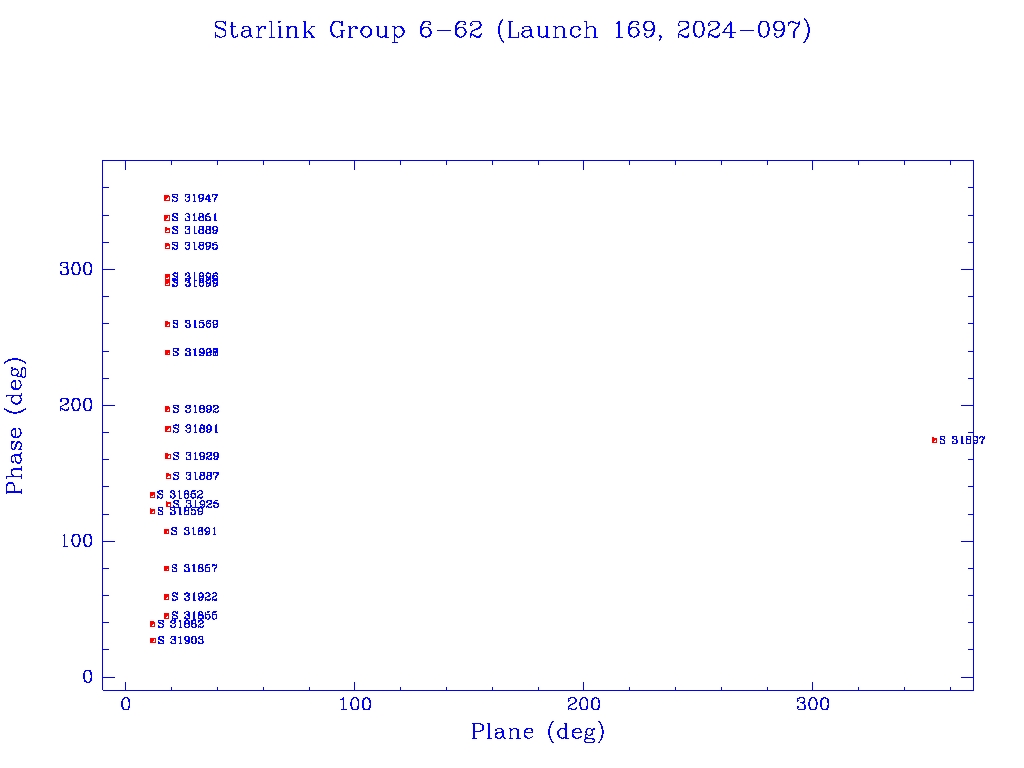Click the 0 tick label on Plane axis
The height and width of the screenshot is (768, 1024).
[x=125, y=705]
